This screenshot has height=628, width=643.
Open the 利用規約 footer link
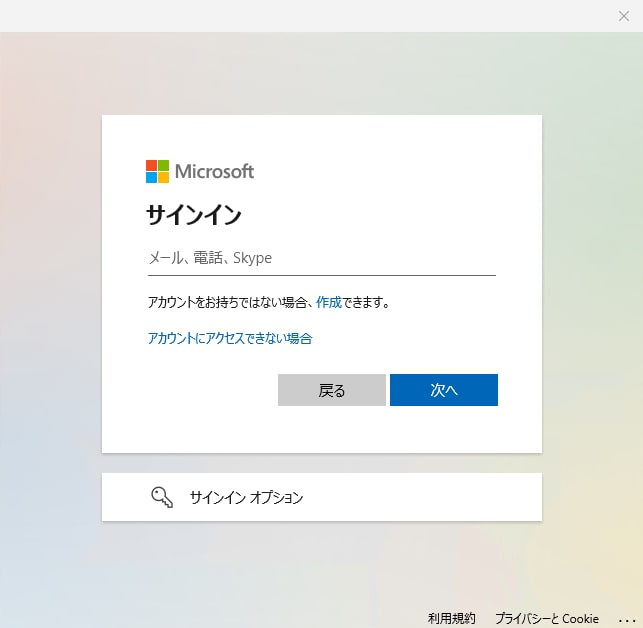[451, 618]
